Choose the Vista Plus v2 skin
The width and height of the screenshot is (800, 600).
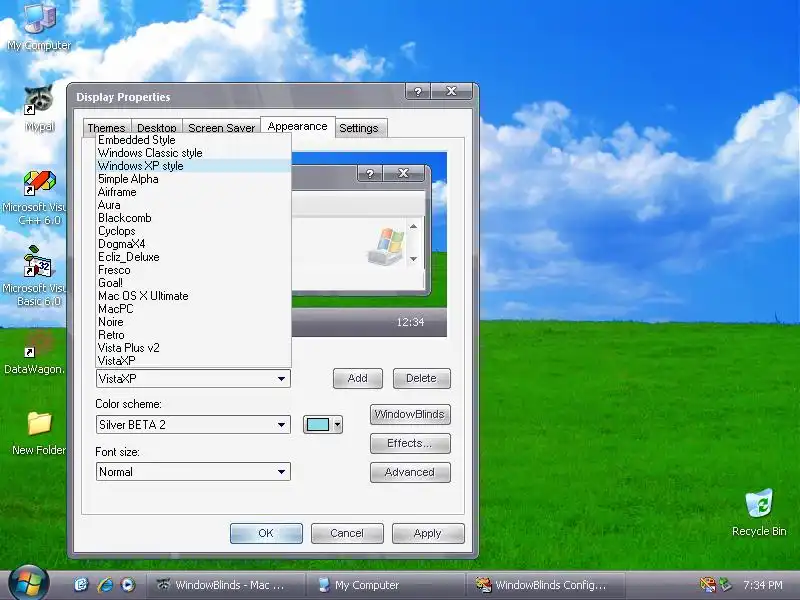coord(193,348)
